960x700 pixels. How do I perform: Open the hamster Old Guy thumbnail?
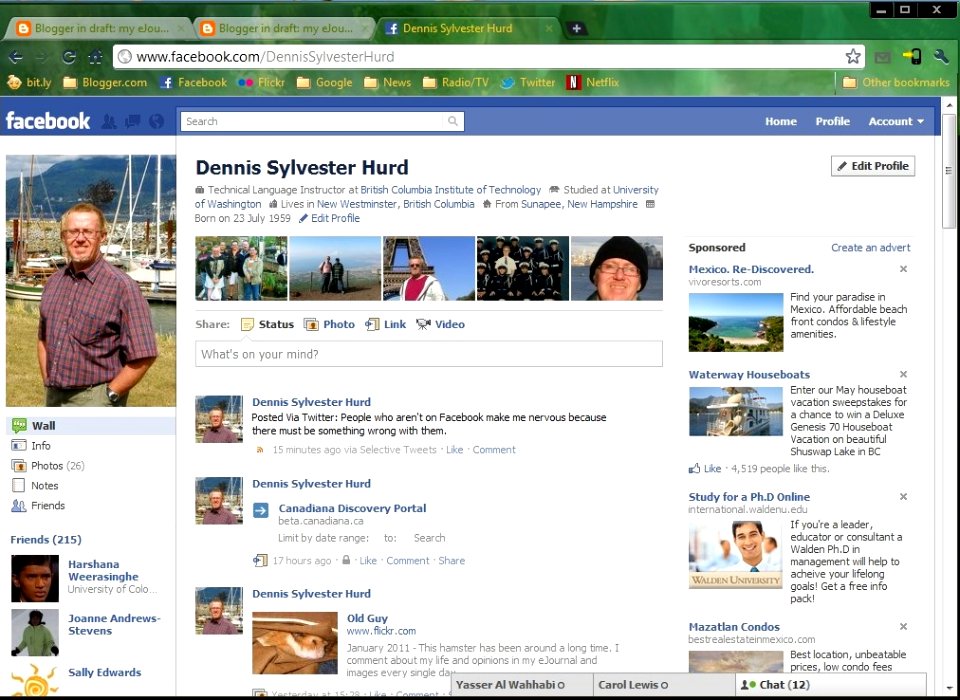pyautogui.click(x=294, y=643)
